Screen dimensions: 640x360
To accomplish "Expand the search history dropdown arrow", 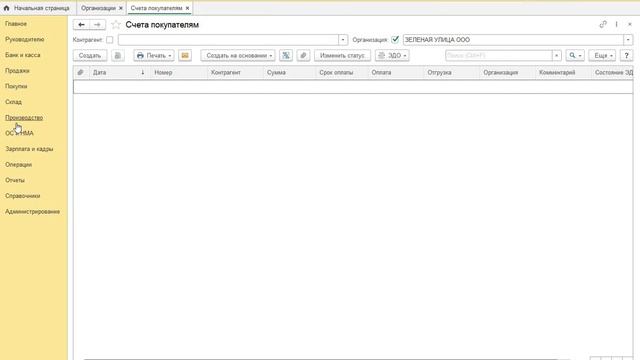I will pos(557,56).
